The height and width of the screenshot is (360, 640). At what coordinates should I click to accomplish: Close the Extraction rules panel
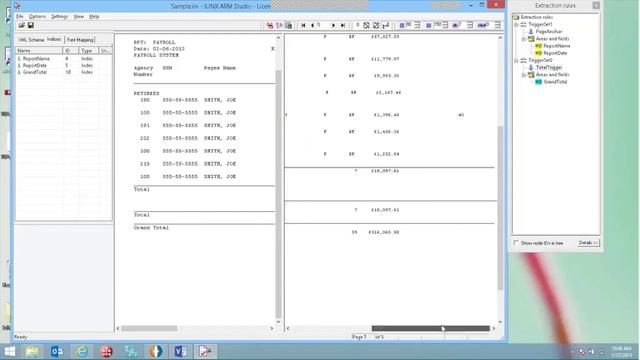[x=596, y=5]
